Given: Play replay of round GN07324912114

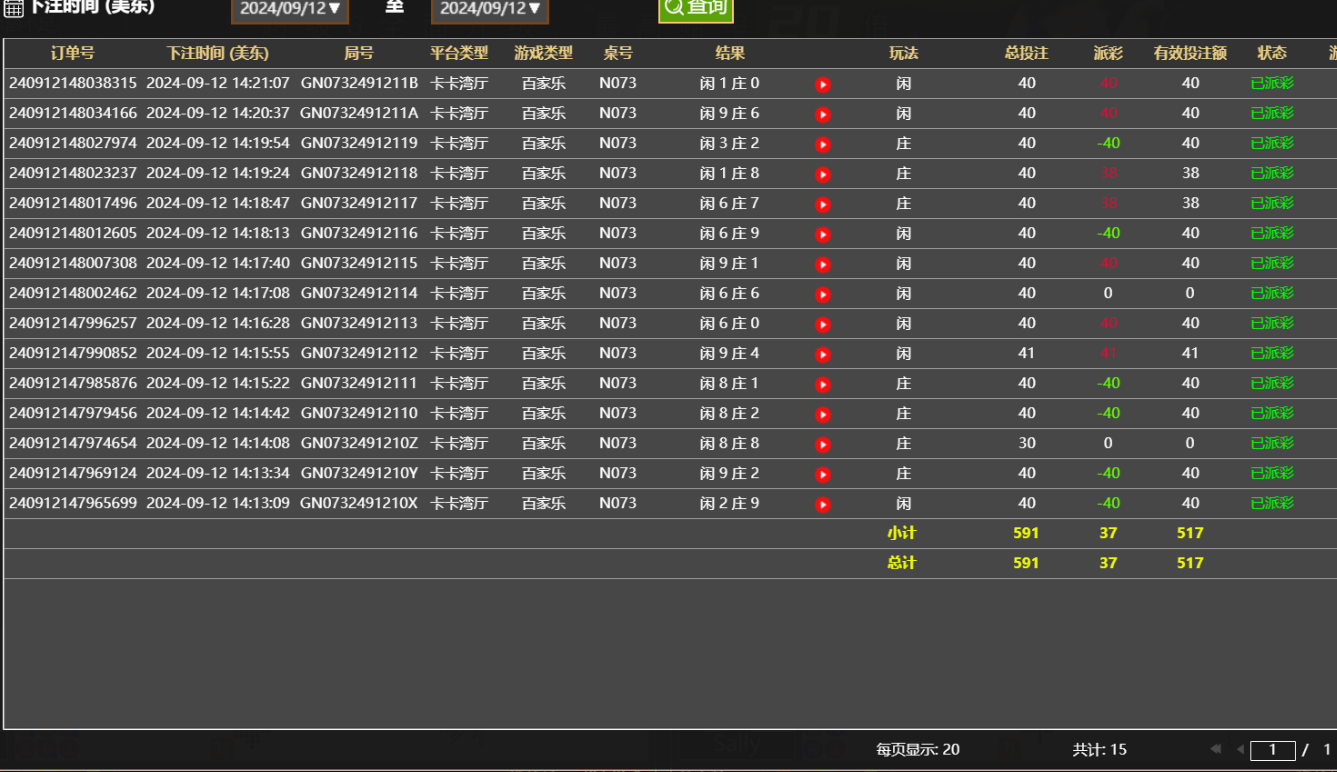Looking at the screenshot, I should 823,295.
